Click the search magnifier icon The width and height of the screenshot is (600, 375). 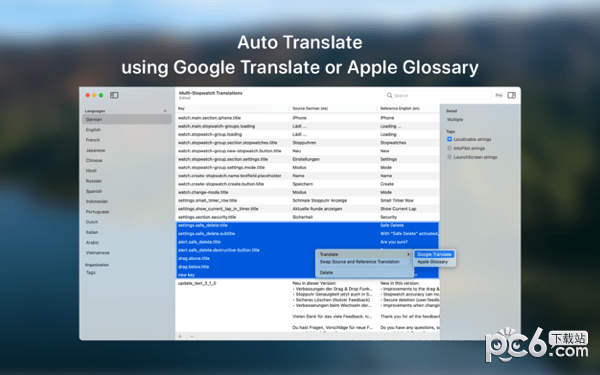(x=390, y=95)
